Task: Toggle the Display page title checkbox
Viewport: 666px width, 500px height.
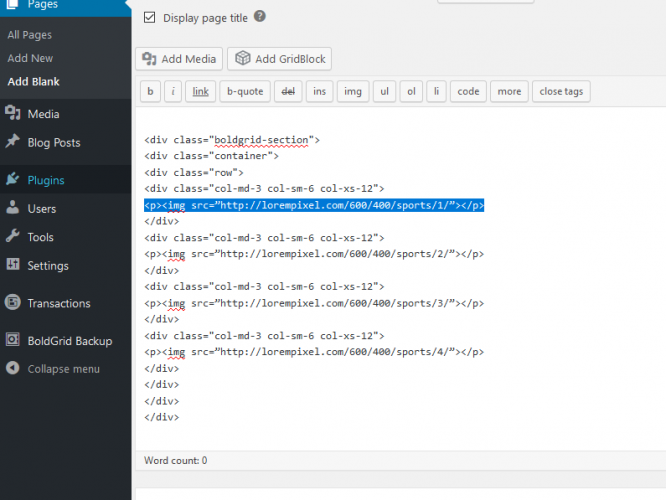Action: (x=149, y=17)
